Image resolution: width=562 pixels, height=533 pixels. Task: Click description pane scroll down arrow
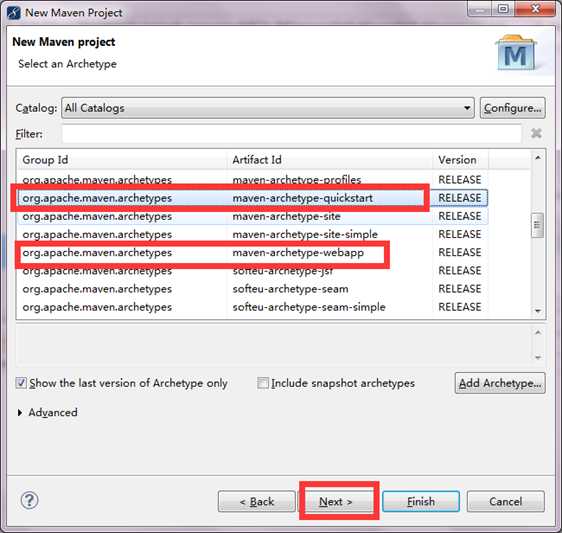click(538, 357)
